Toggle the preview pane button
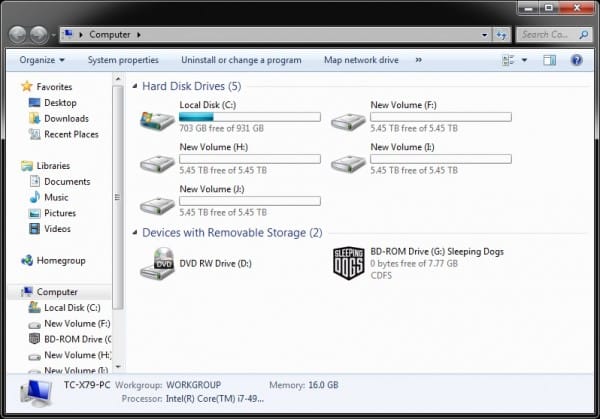 (549, 60)
